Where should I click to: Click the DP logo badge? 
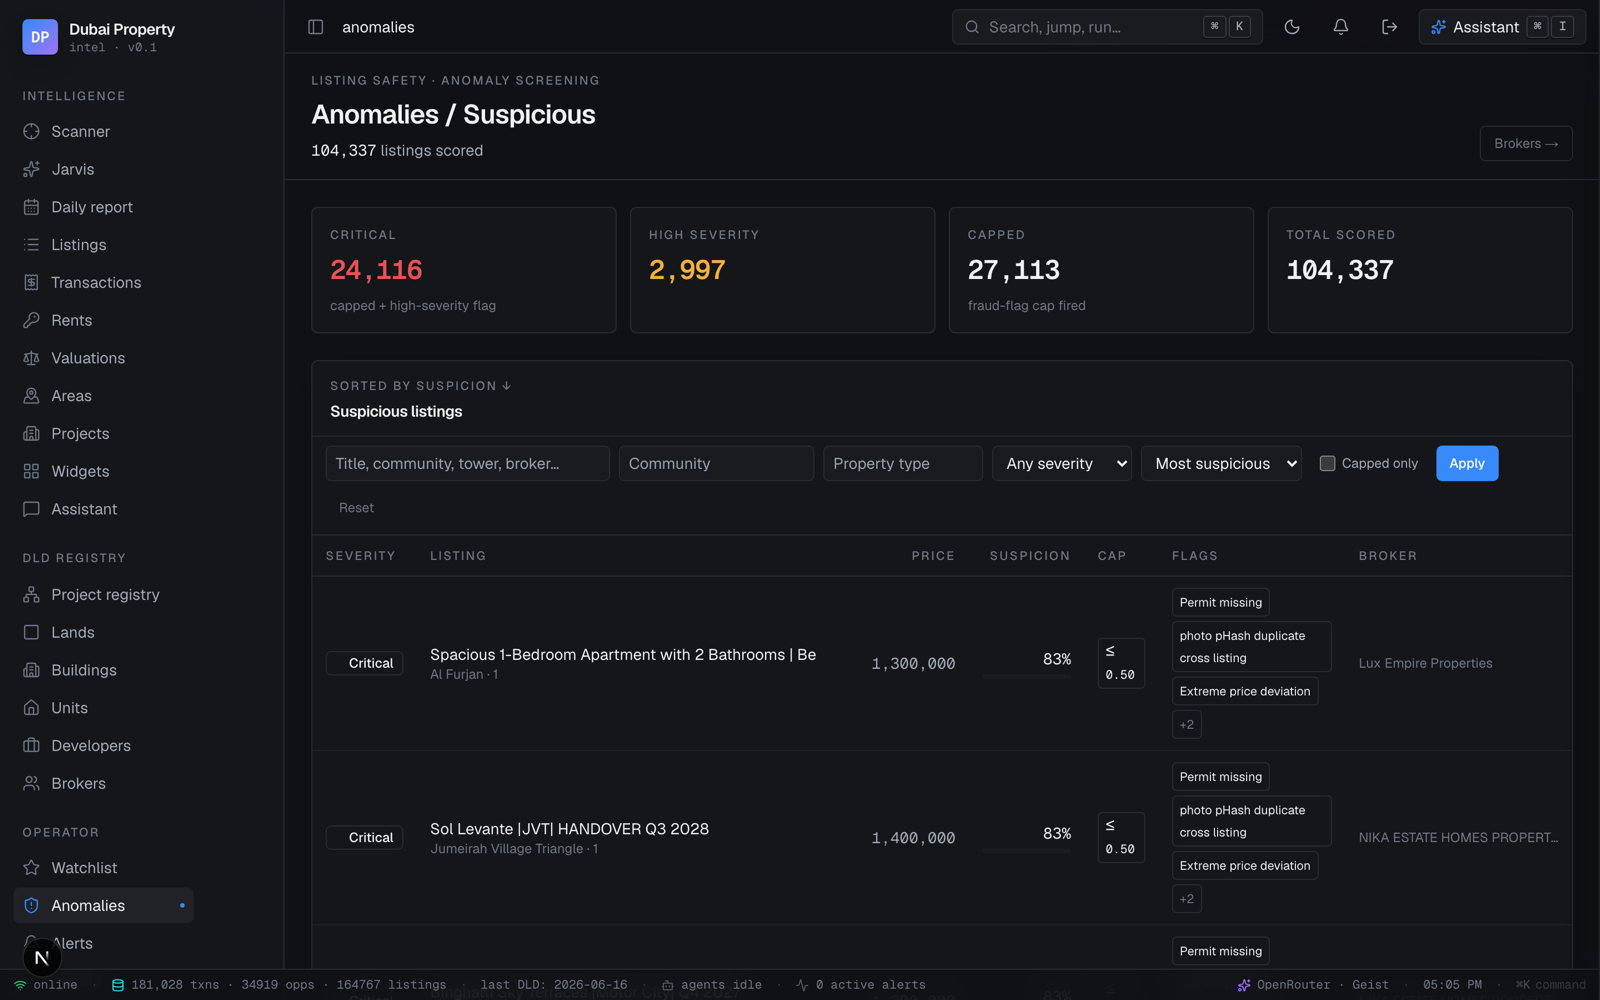point(40,37)
